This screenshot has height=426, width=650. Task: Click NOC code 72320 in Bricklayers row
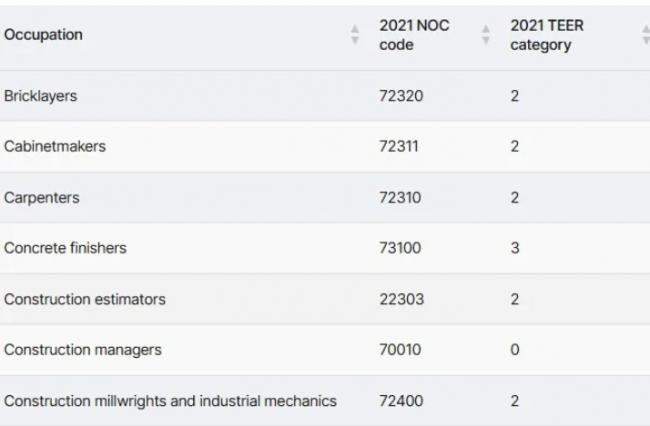pyautogui.click(x=400, y=97)
